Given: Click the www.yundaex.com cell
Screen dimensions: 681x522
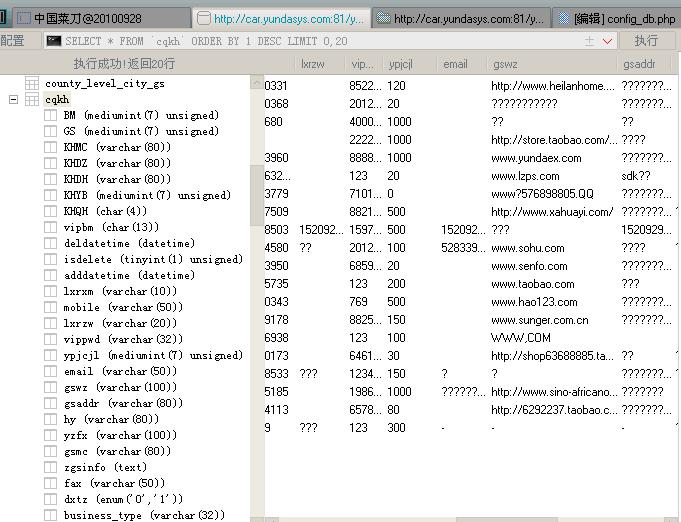Looking at the screenshot, I should [x=536, y=158].
